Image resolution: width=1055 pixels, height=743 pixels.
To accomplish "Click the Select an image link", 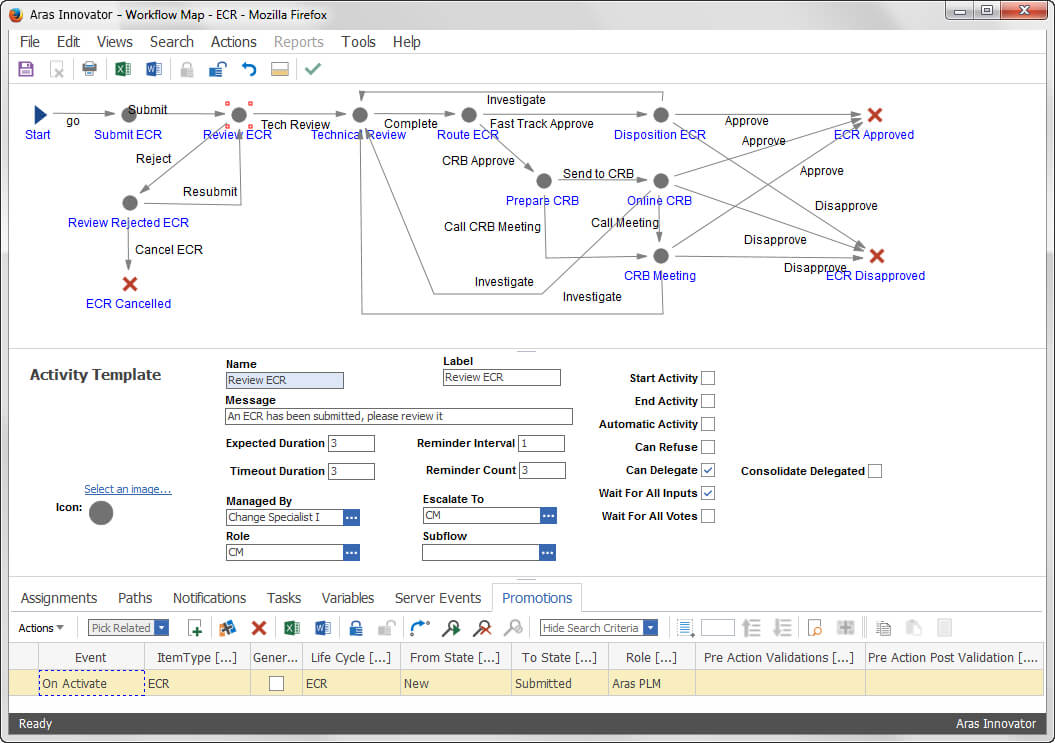I will pos(128,489).
